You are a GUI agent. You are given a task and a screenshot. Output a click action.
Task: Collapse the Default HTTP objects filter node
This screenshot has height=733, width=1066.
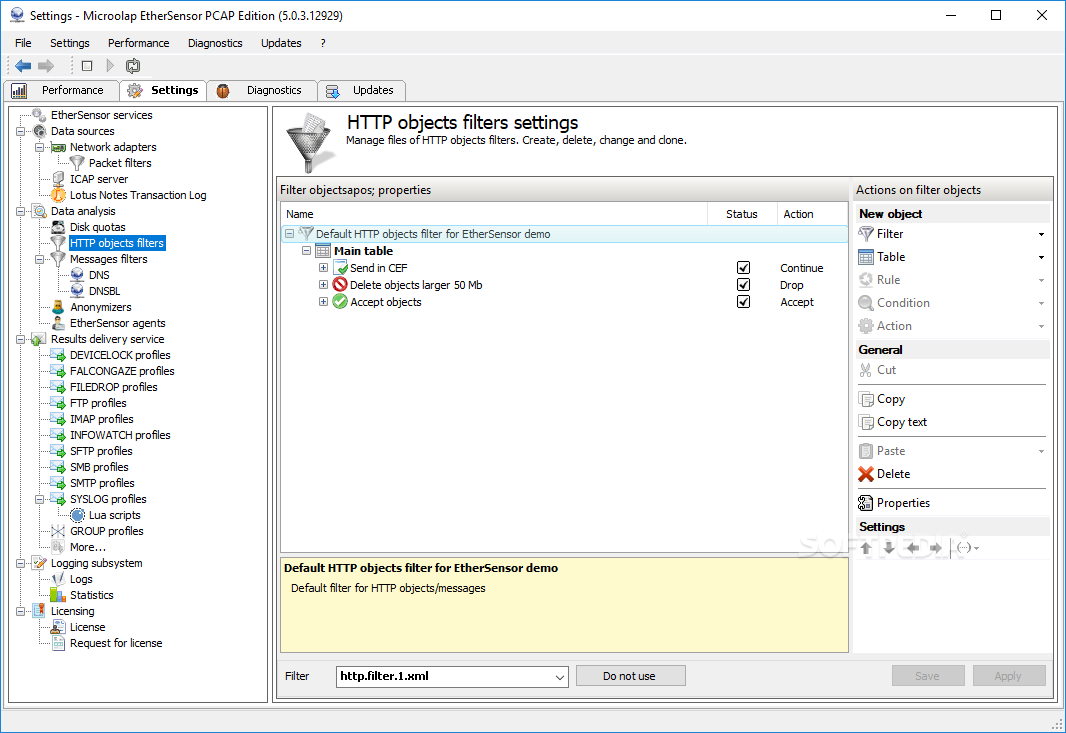(290, 234)
